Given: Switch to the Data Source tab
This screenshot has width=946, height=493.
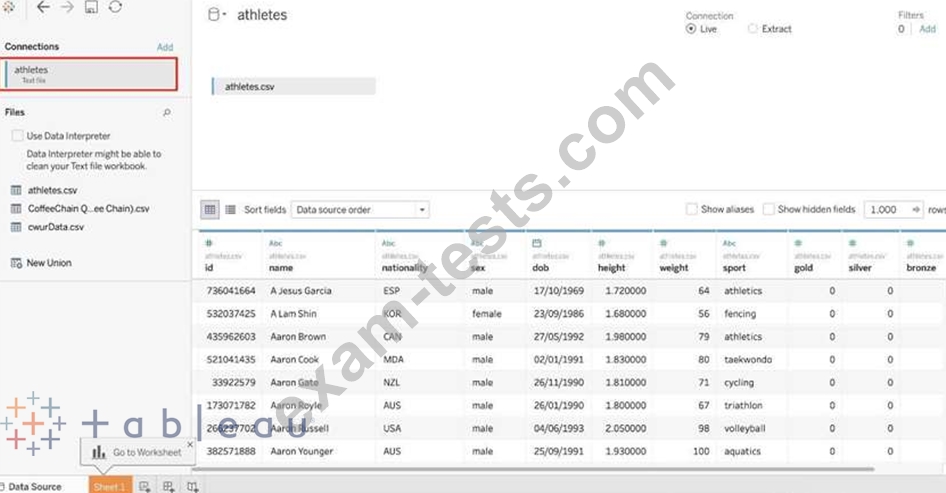Looking at the screenshot, I should click(x=34, y=486).
